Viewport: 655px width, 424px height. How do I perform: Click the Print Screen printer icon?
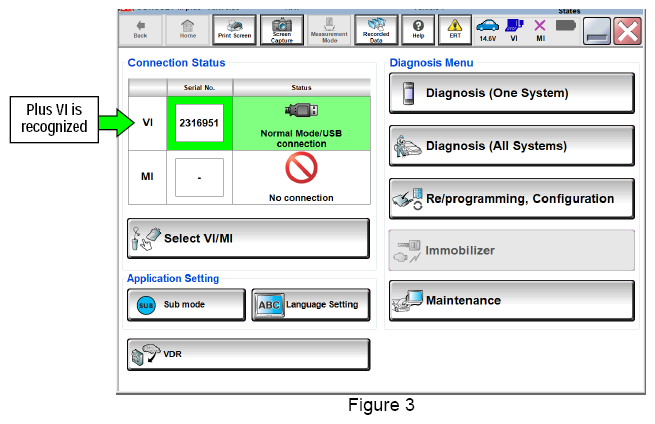234,30
